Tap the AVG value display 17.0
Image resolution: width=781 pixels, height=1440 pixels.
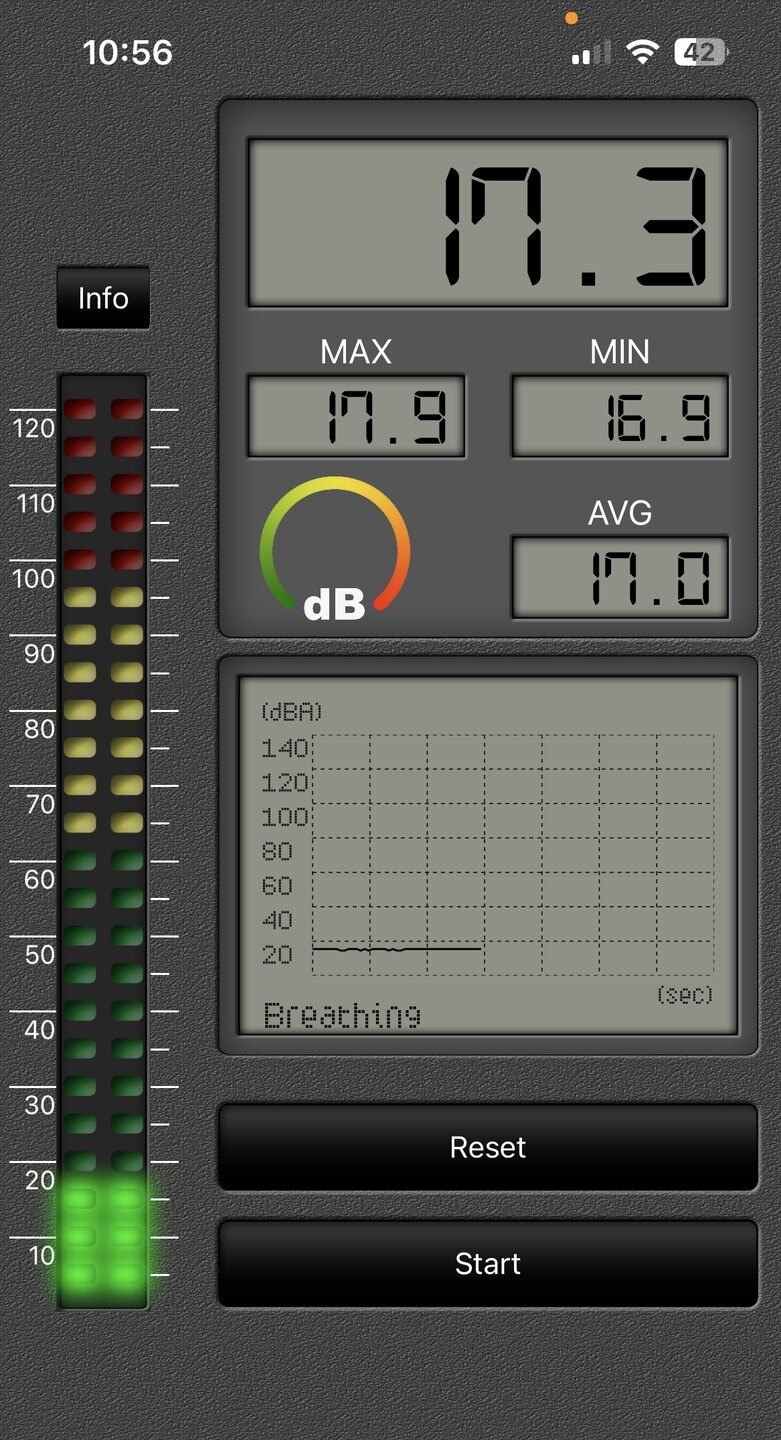[620, 577]
